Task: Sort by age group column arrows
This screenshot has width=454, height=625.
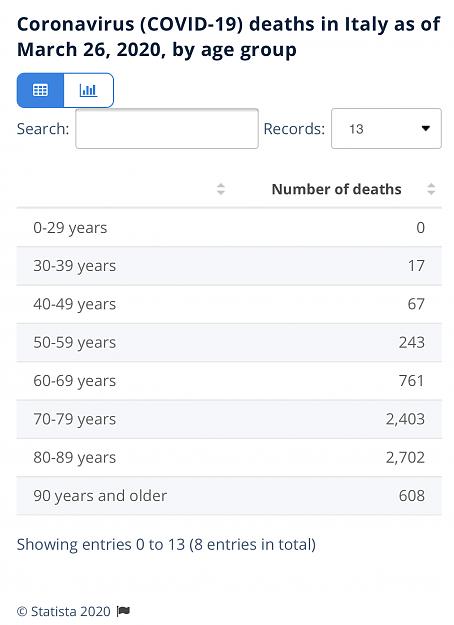Action: (x=221, y=189)
